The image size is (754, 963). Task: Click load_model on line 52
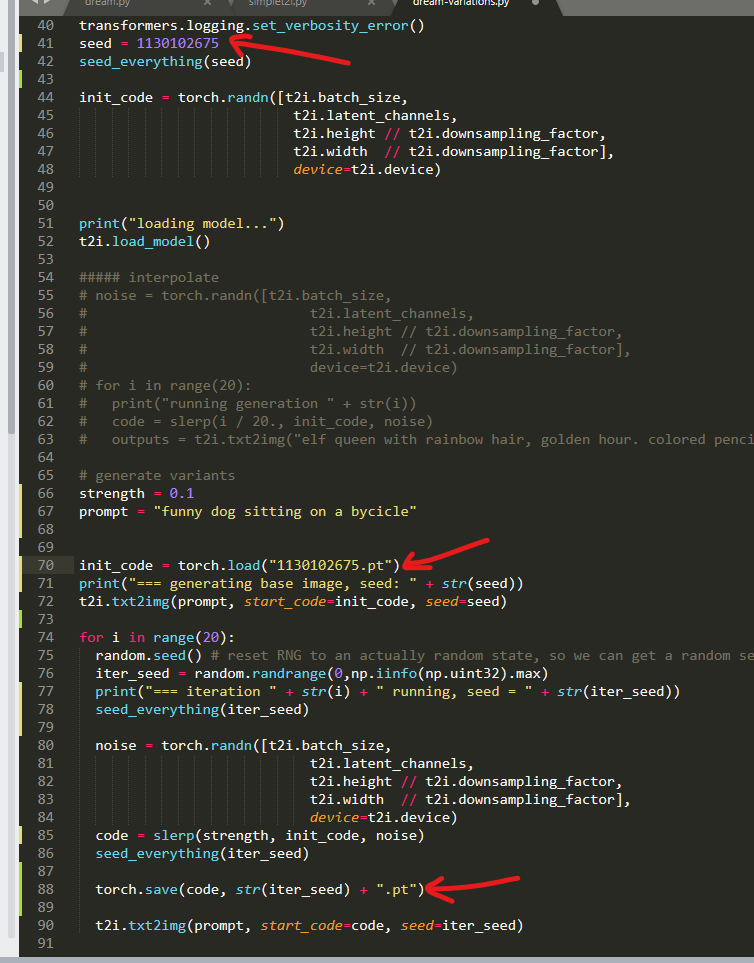[x=152, y=241]
